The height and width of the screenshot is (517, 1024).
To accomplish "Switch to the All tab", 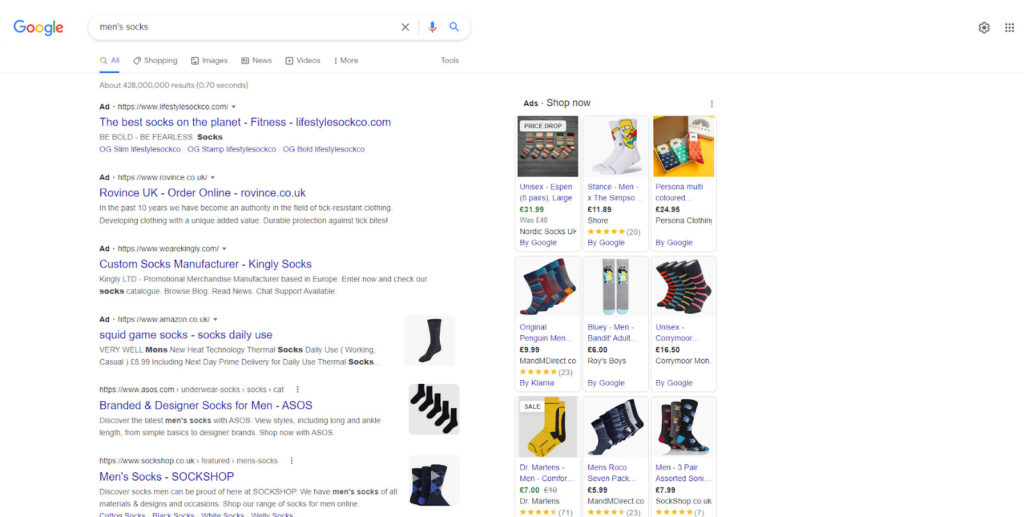I will (x=110, y=61).
